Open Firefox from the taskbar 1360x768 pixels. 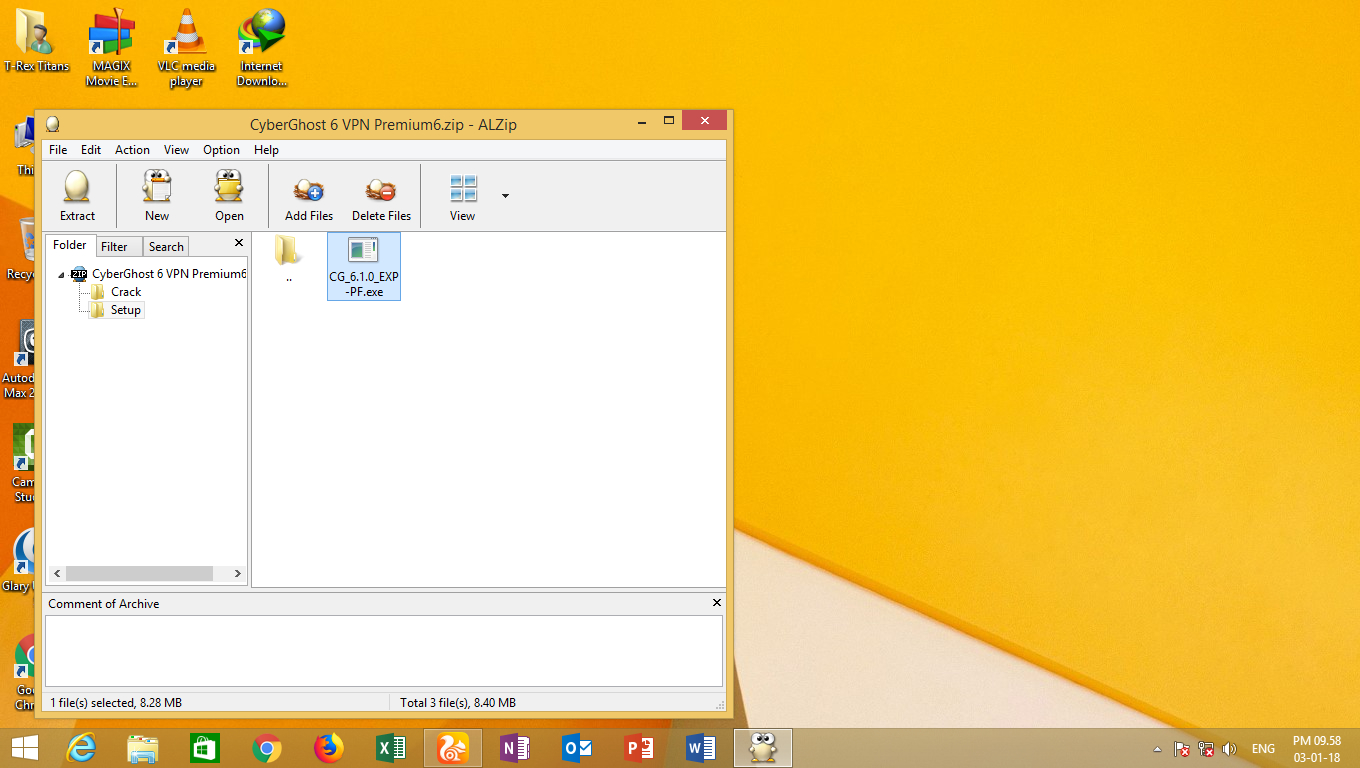[328, 748]
